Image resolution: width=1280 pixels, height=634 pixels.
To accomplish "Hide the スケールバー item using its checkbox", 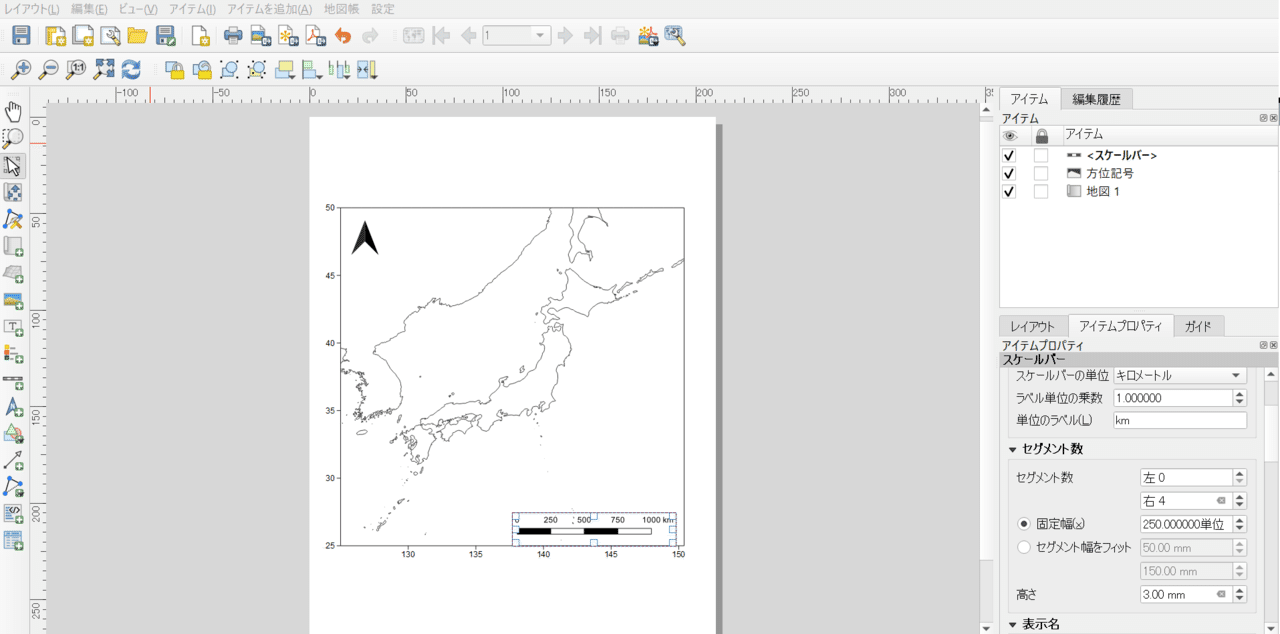I will [1008, 155].
